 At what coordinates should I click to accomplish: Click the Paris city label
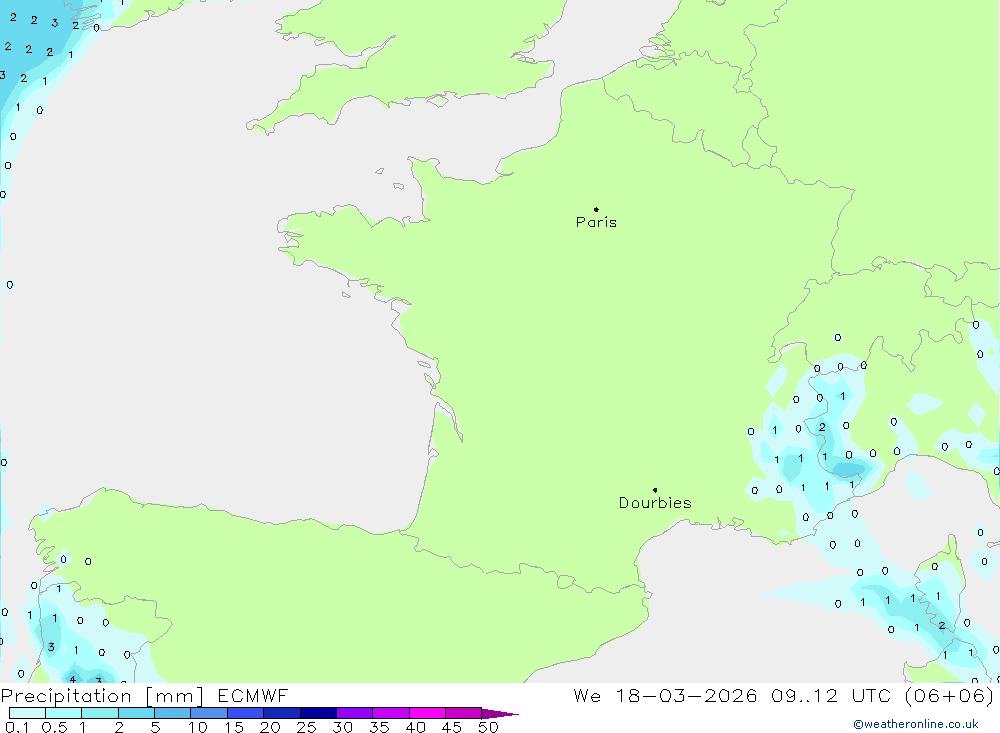click(x=596, y=222)
